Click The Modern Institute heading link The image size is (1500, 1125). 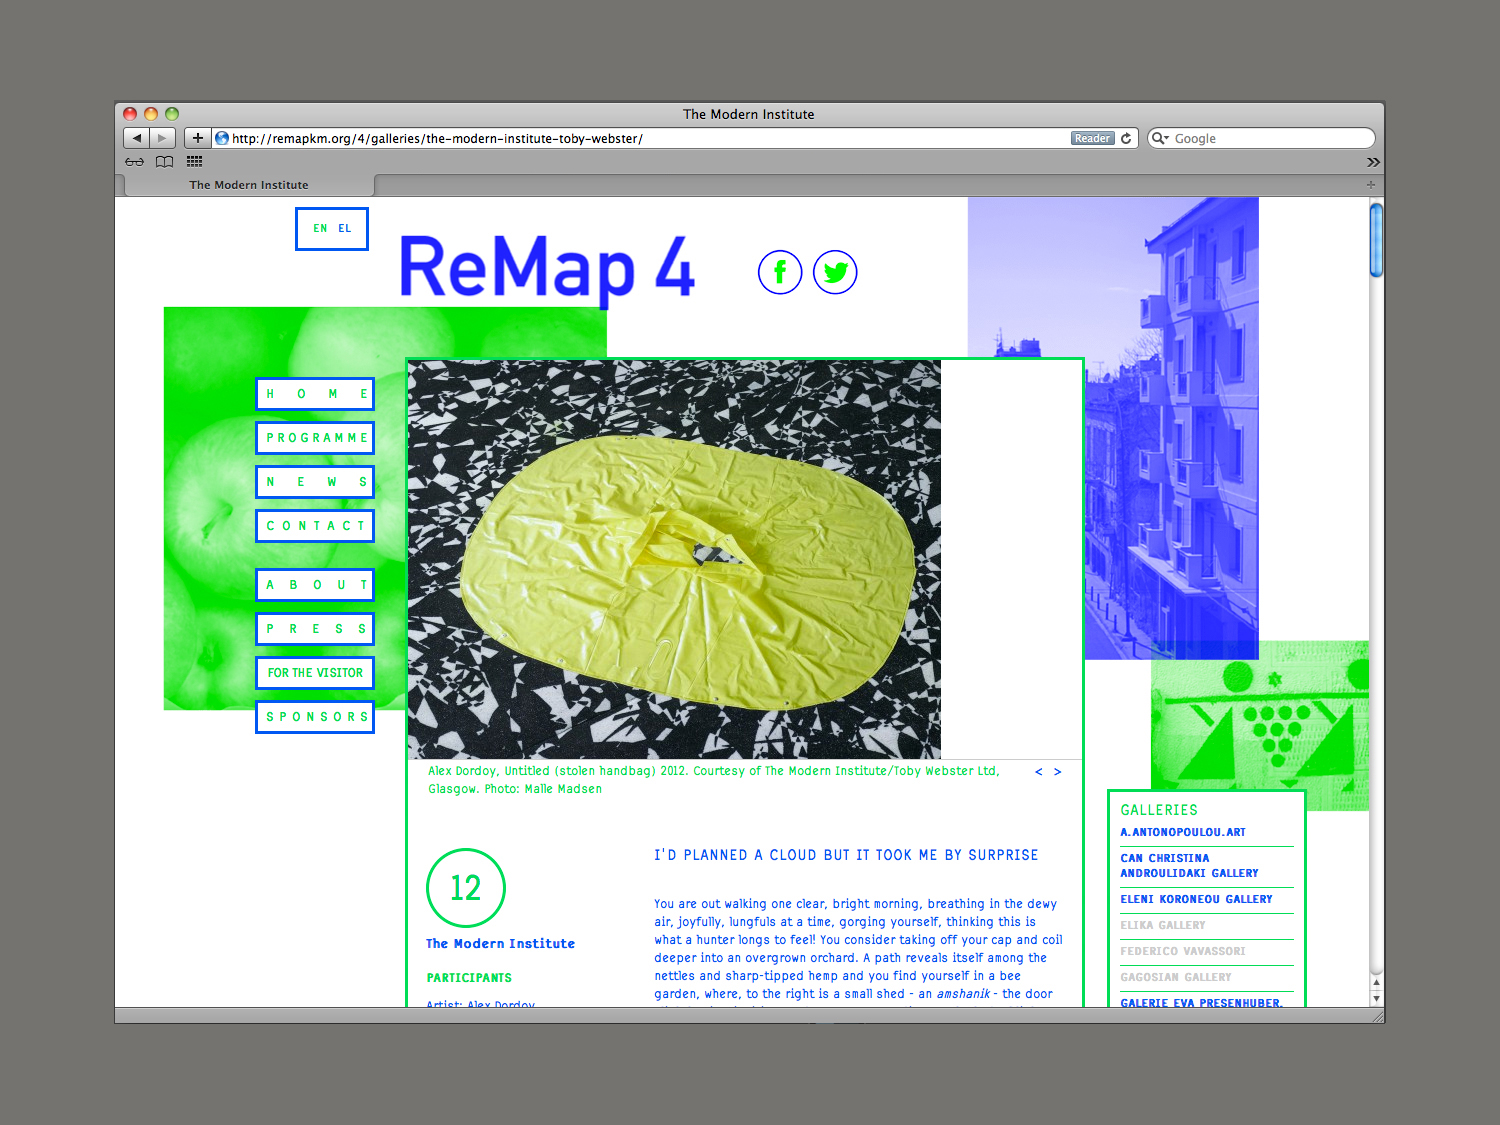[500, 944]
